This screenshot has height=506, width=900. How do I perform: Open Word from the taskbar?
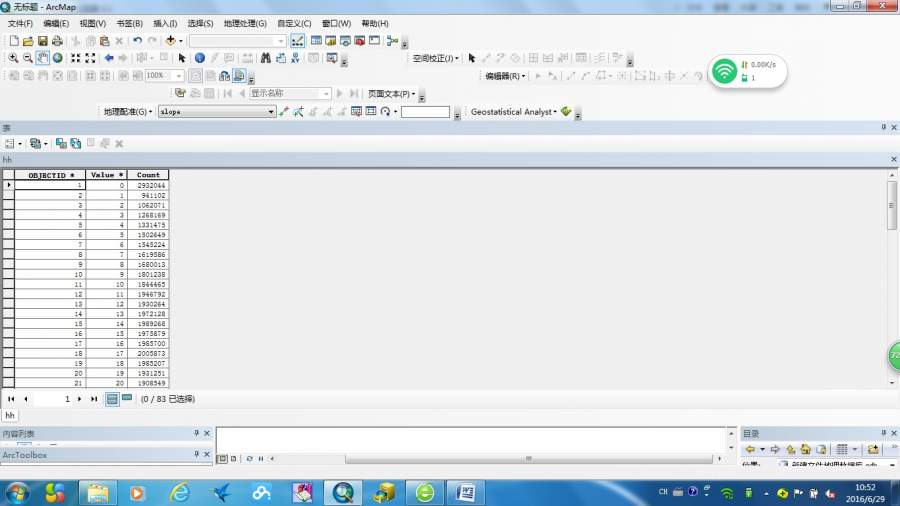[465, 493]
